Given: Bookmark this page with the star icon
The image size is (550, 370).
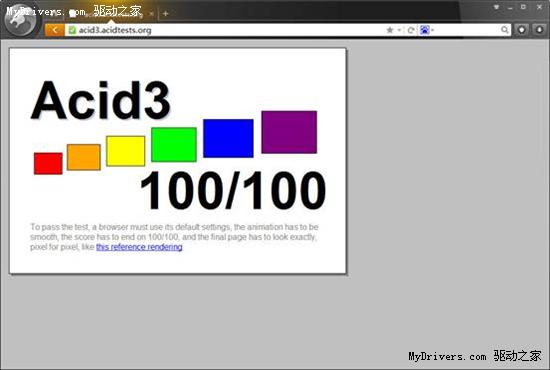Looking at the screenshot, I should 389,30.
